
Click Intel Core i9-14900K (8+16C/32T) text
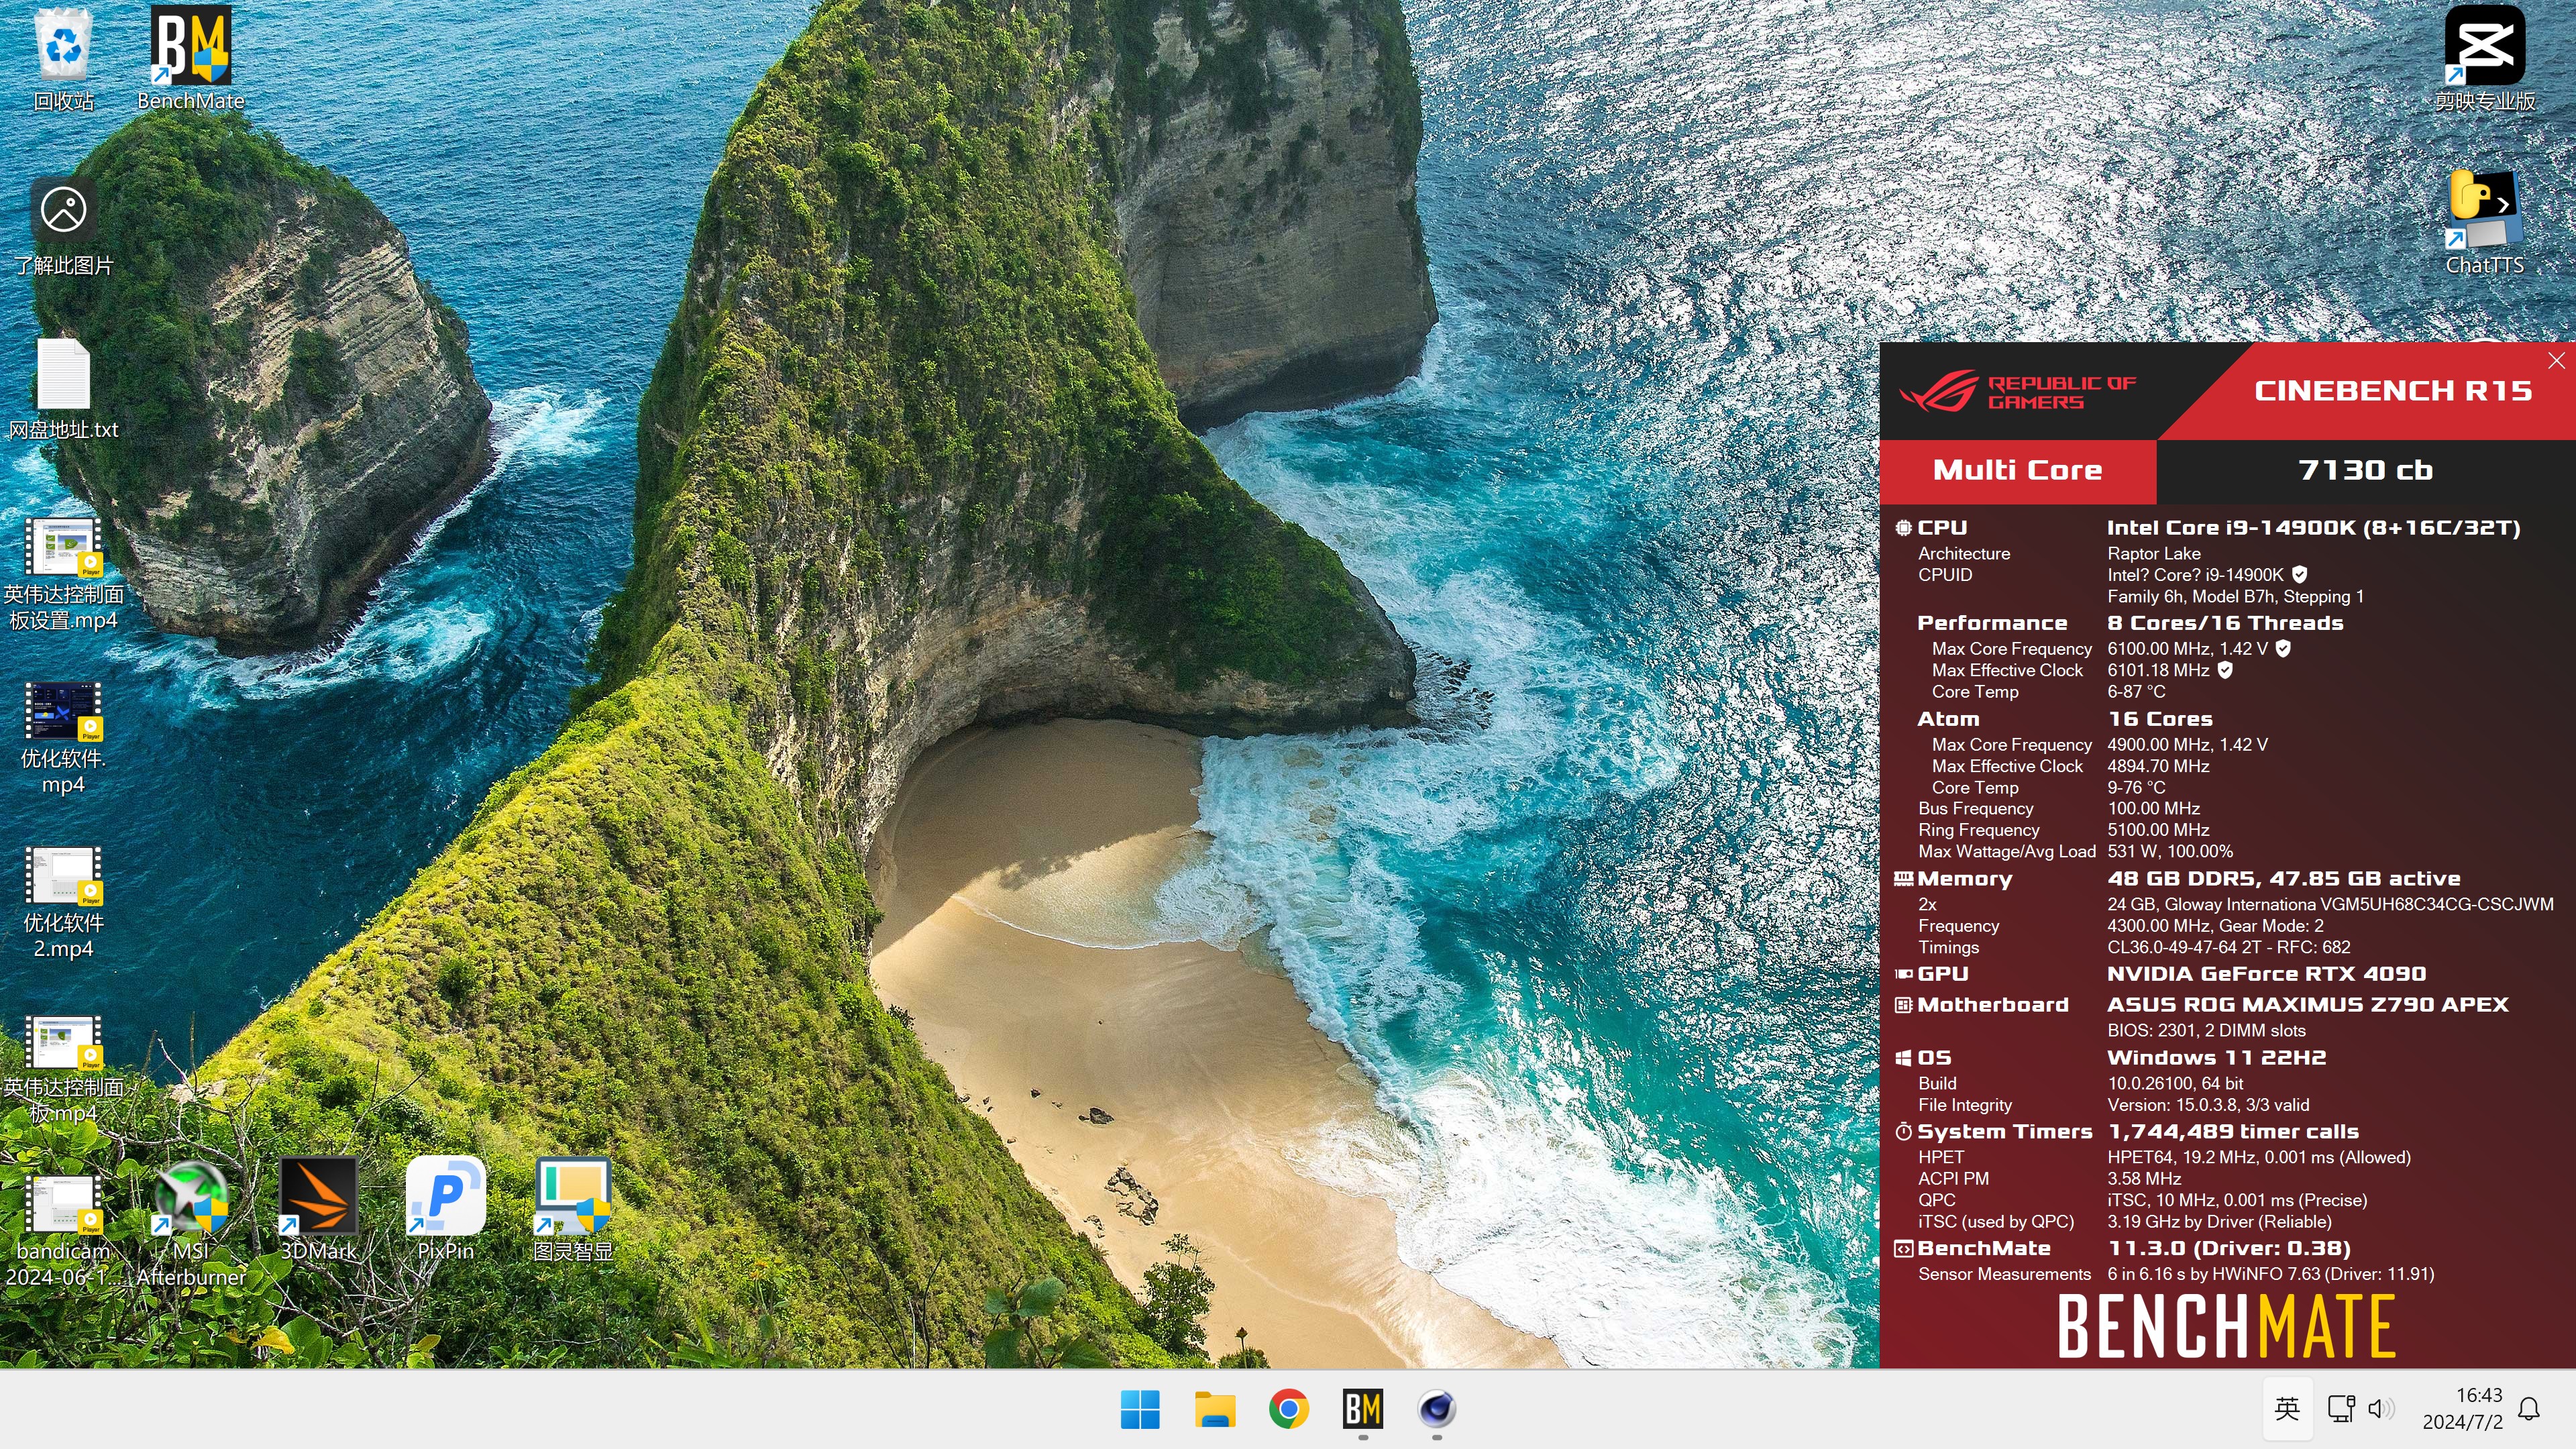point(2313,527)
